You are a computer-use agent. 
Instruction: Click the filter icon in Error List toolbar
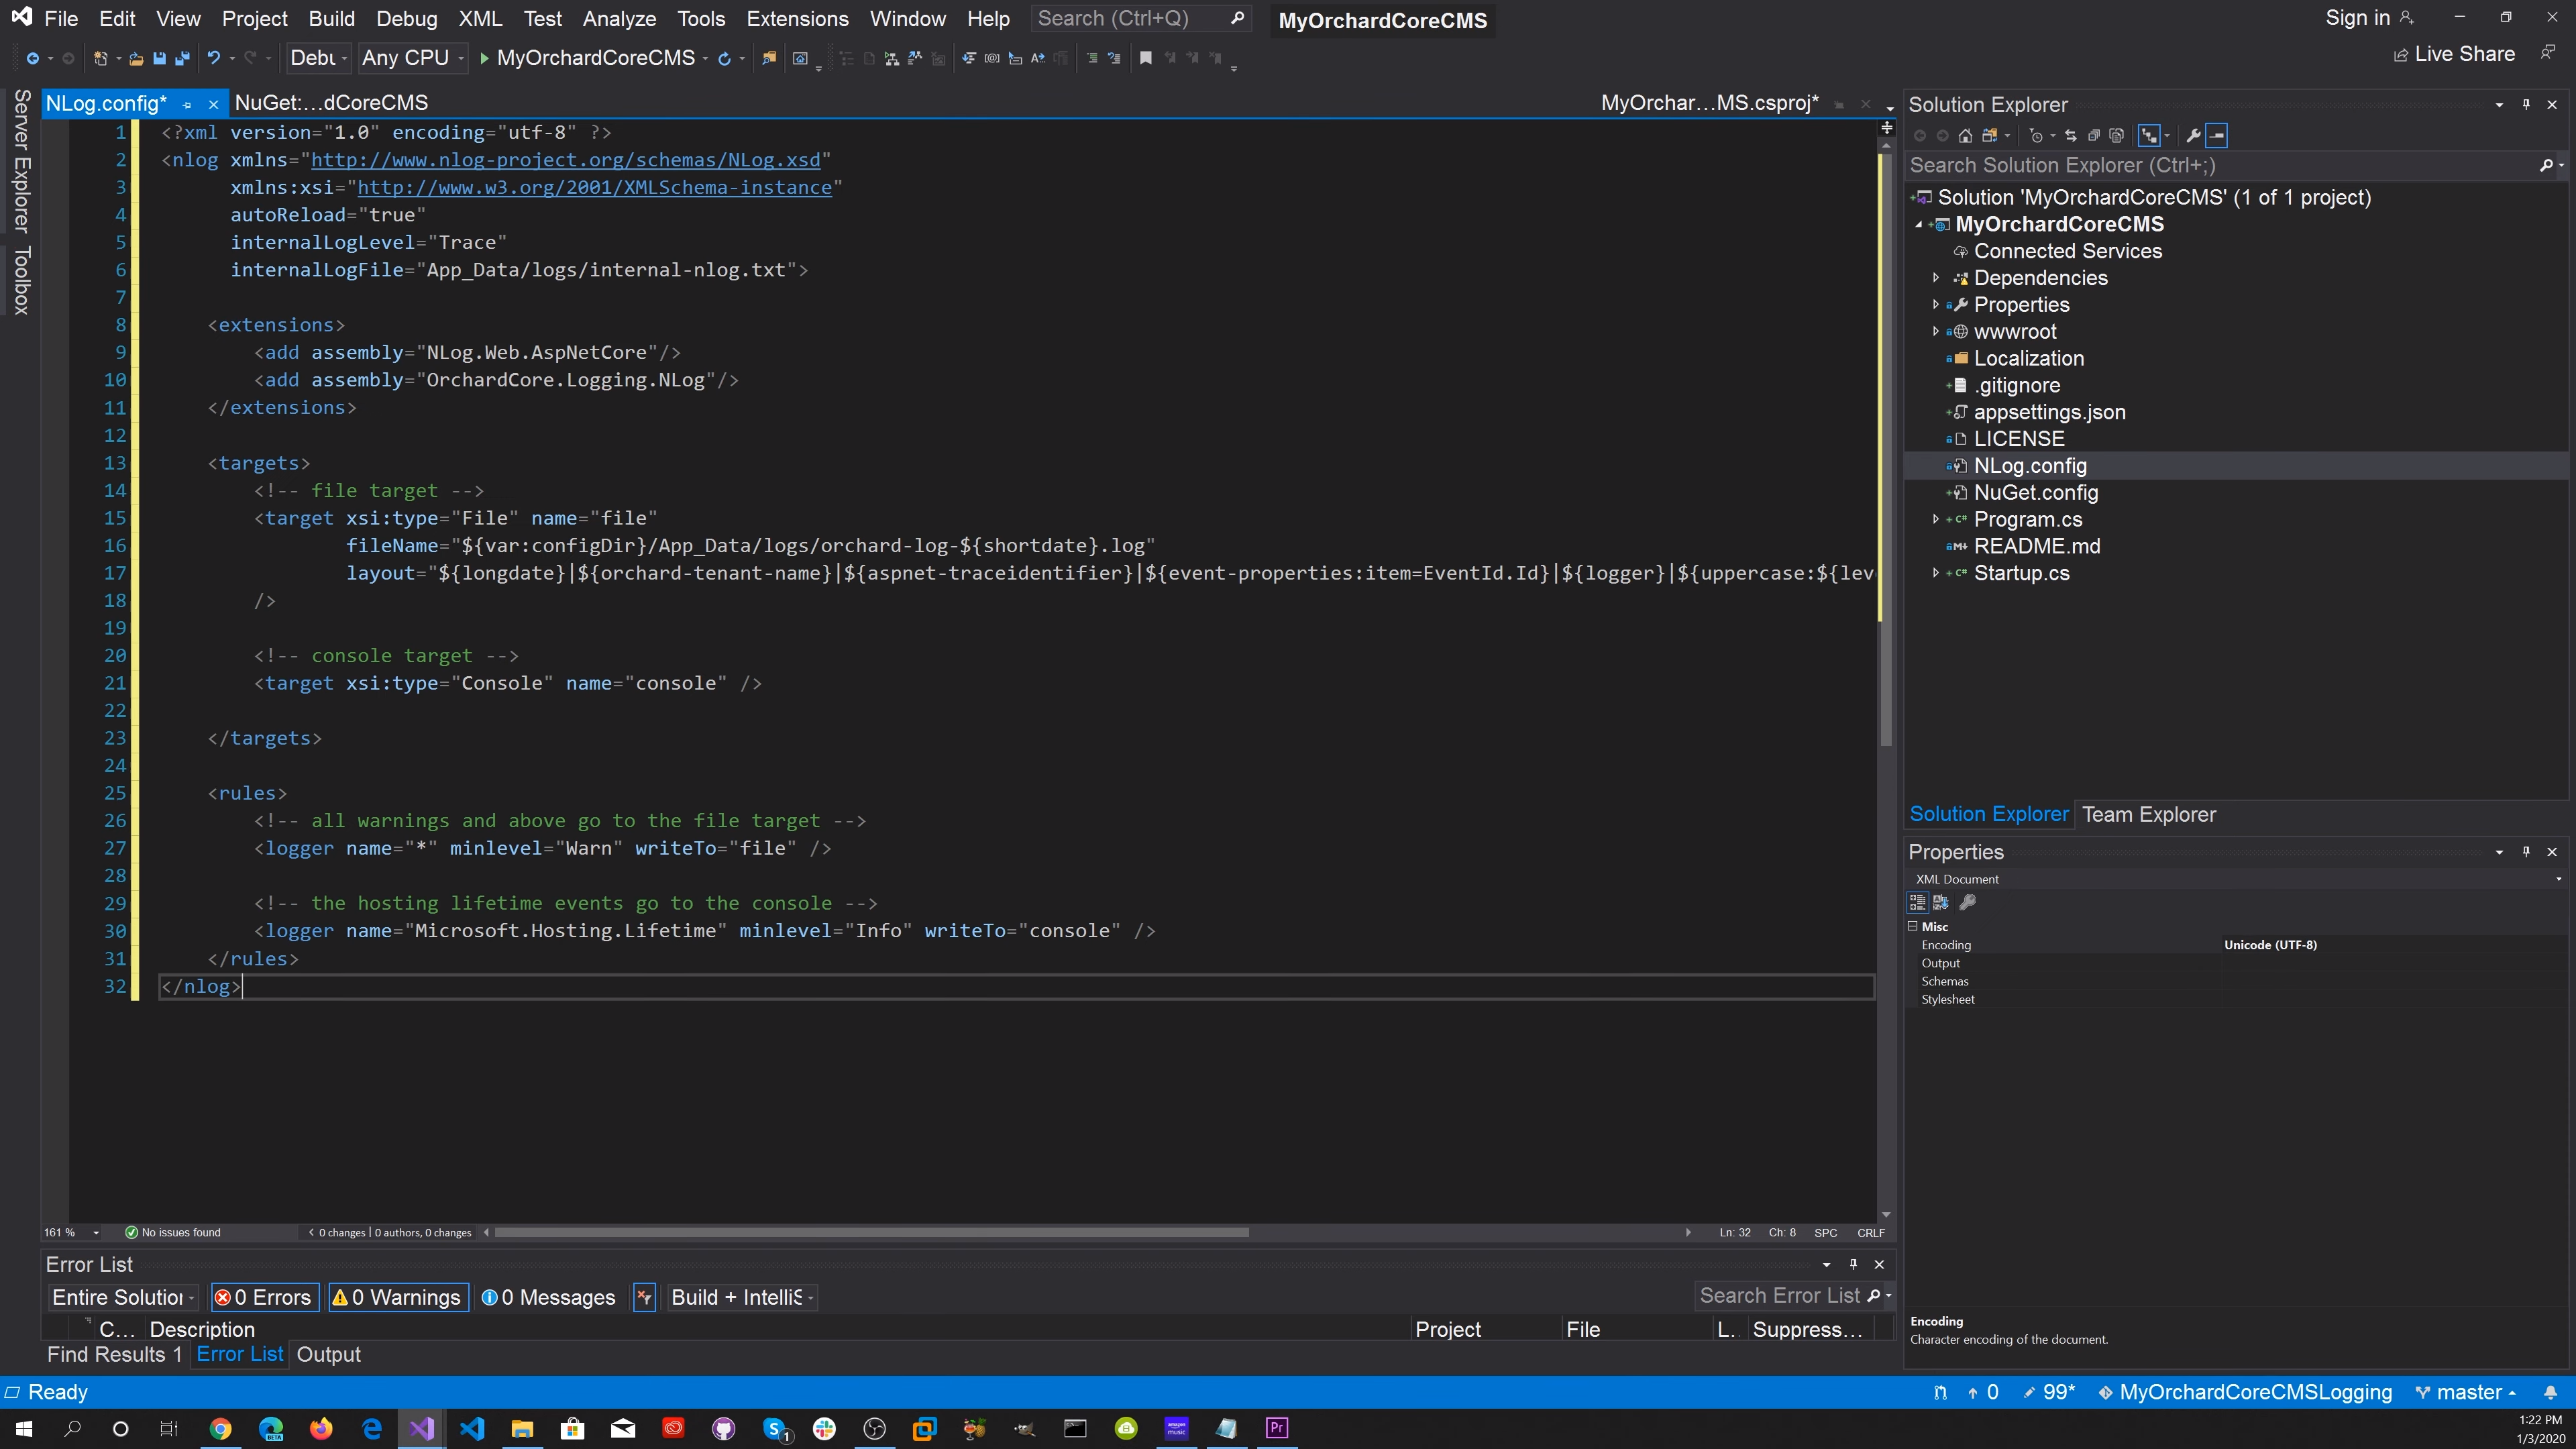644,1297
